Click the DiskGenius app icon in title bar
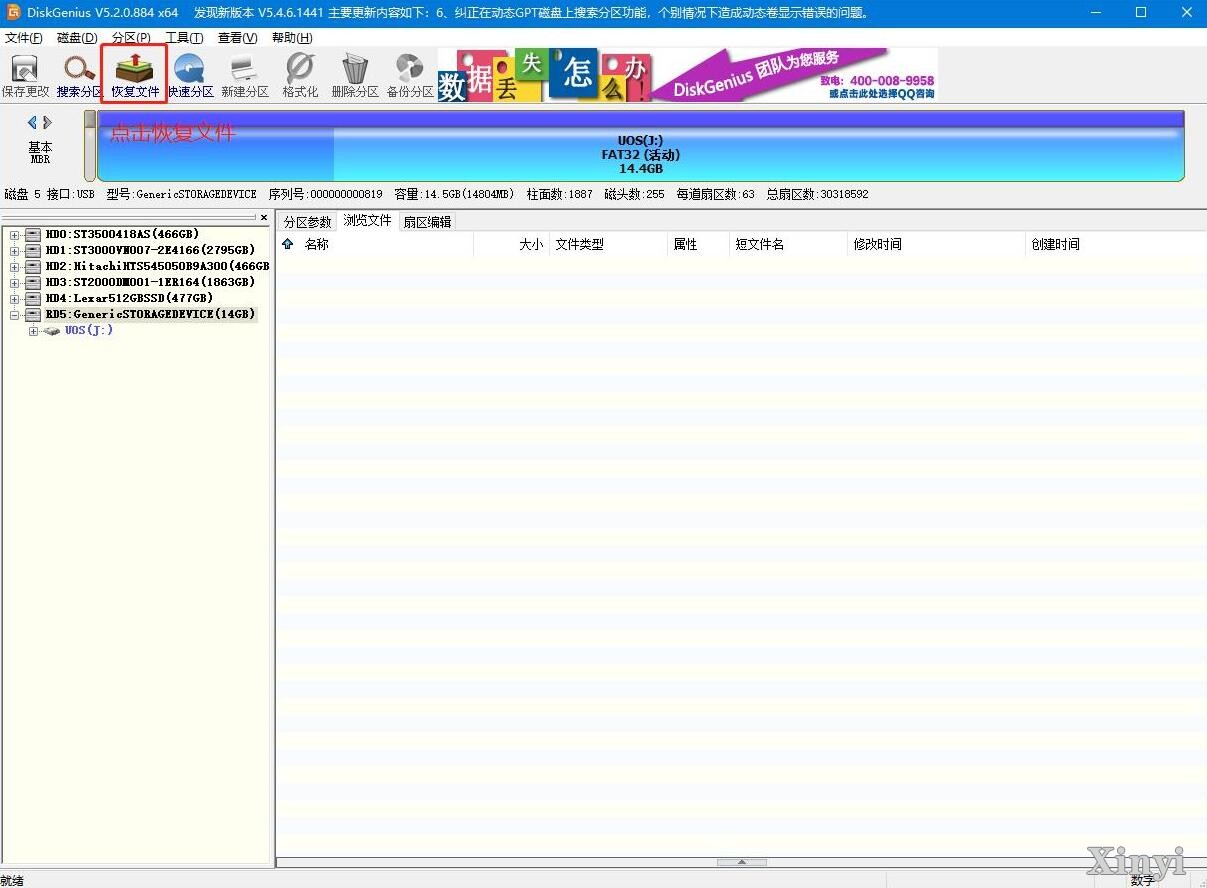The width and height of the screenshot is (1207, 888). [x=13, y=12]
